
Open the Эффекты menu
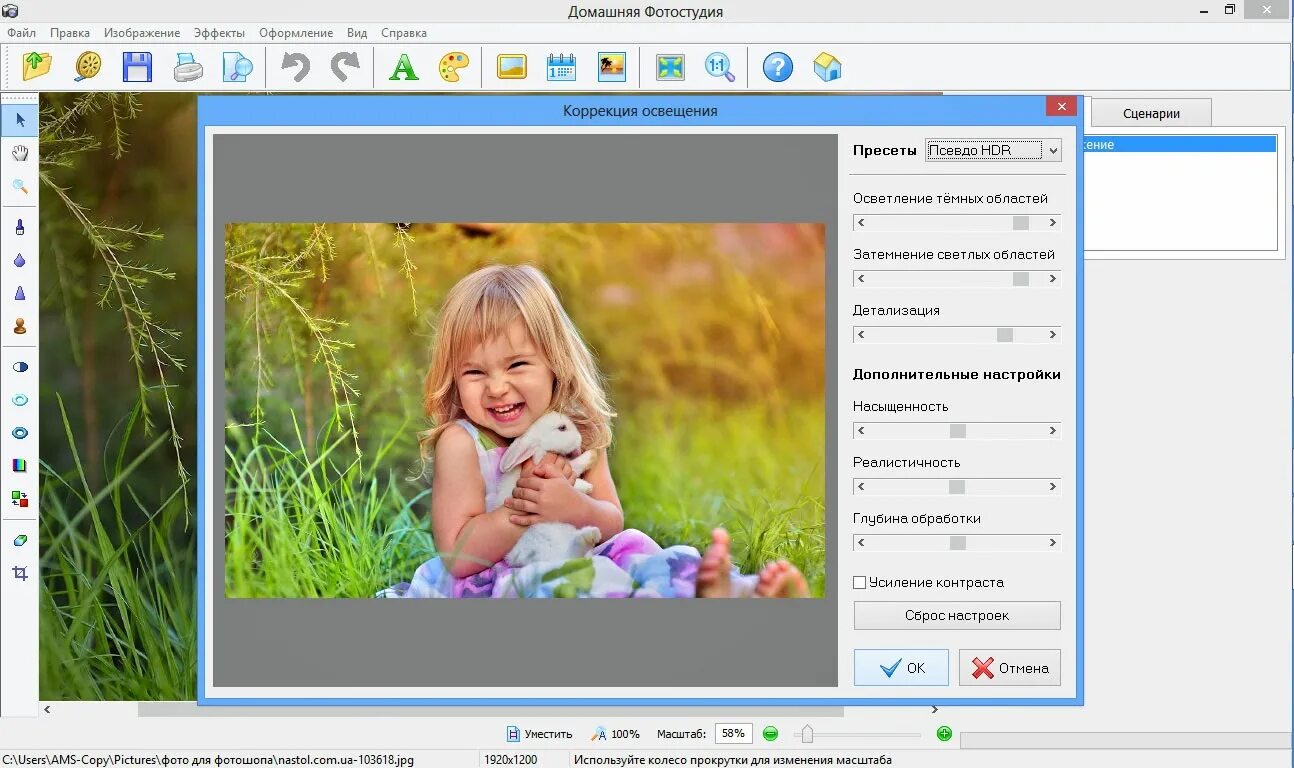click(219, 33)
